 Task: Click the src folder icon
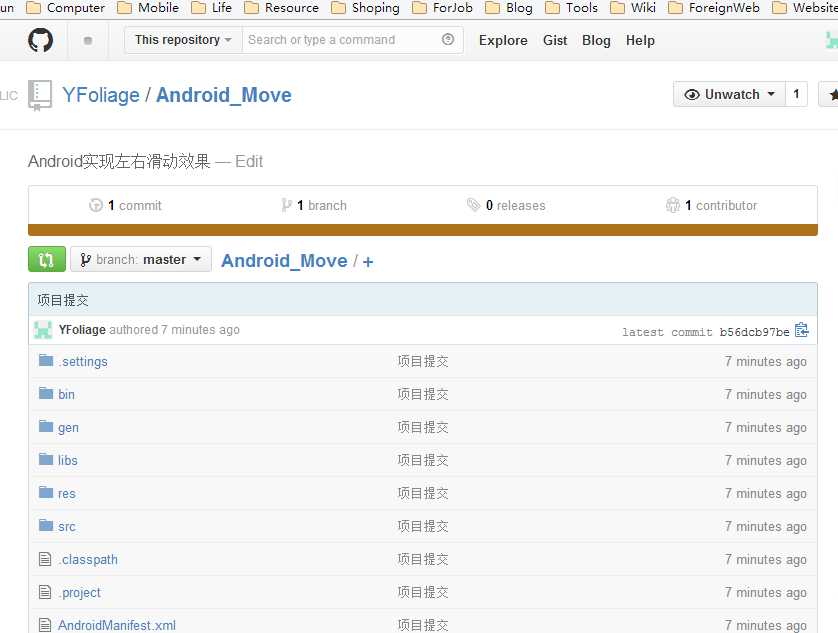(x=46, y=526)
